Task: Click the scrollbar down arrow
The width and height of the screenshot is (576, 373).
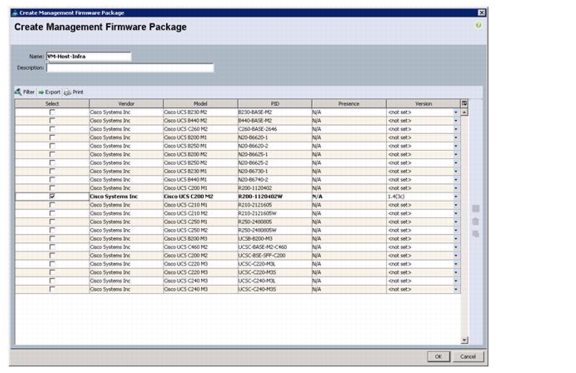Action: [464, 341]
